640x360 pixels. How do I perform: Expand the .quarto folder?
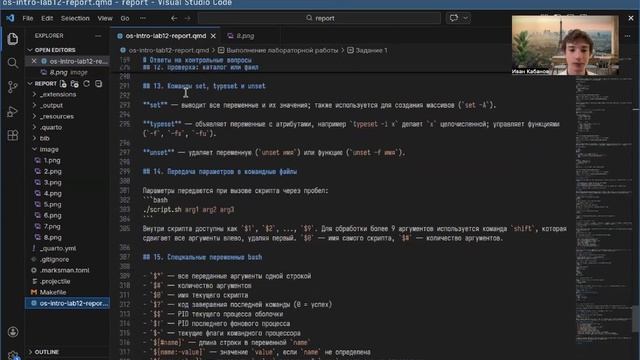point(51,127)
